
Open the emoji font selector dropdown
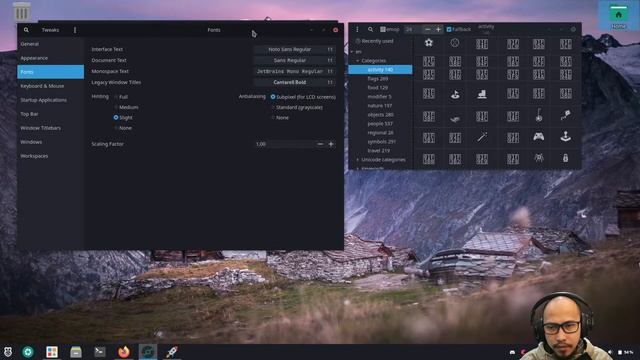[390, 29]
